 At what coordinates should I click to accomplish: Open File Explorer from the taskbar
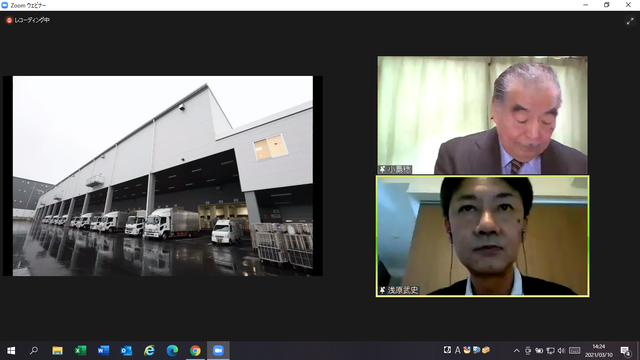point(57,351)
